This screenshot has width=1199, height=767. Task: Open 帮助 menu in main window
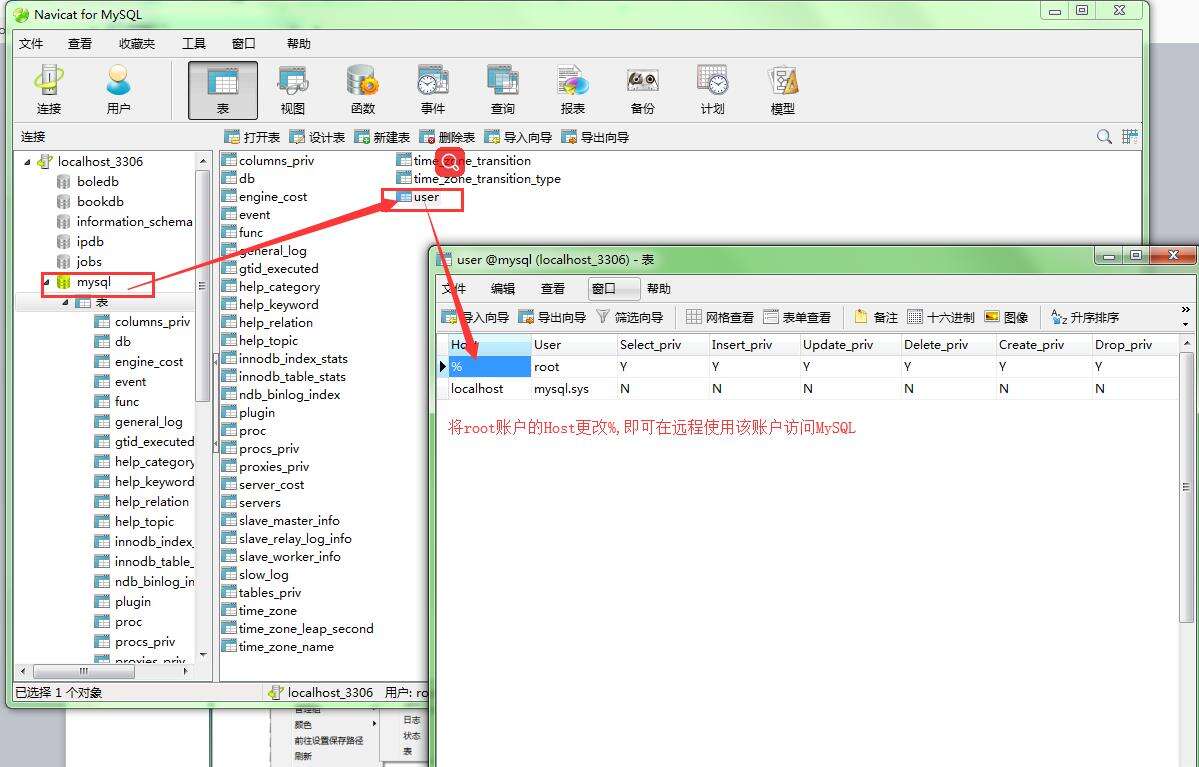298,44
